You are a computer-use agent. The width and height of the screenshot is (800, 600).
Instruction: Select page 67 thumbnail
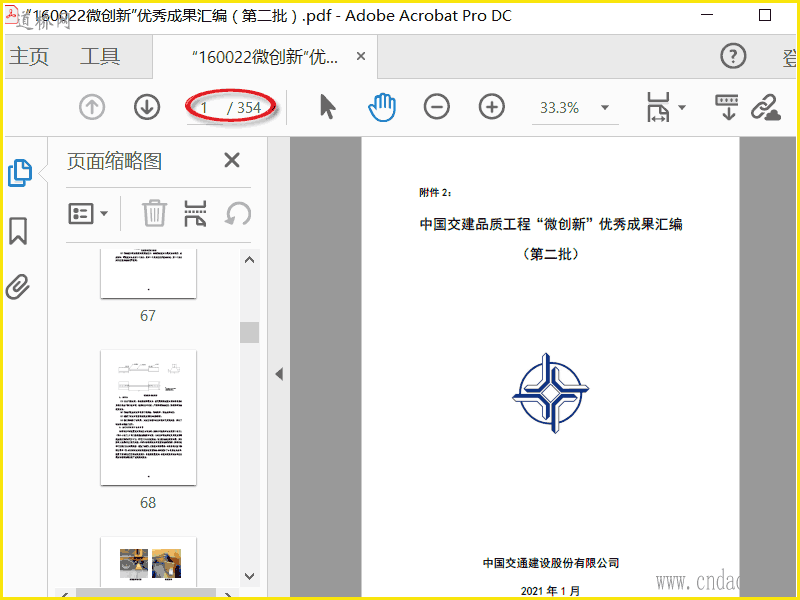(148, 273)
